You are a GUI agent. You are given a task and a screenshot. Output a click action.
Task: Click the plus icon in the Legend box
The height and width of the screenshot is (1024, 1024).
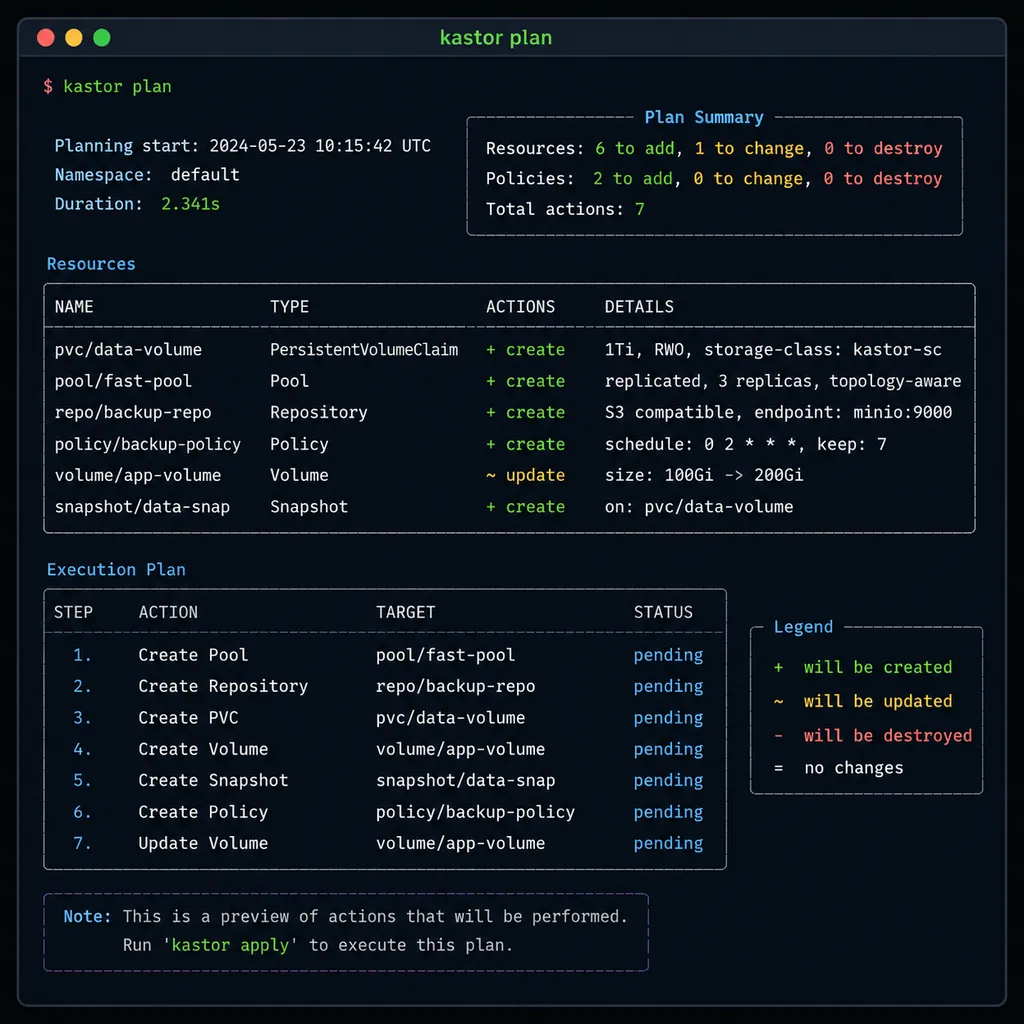[778, 667]
